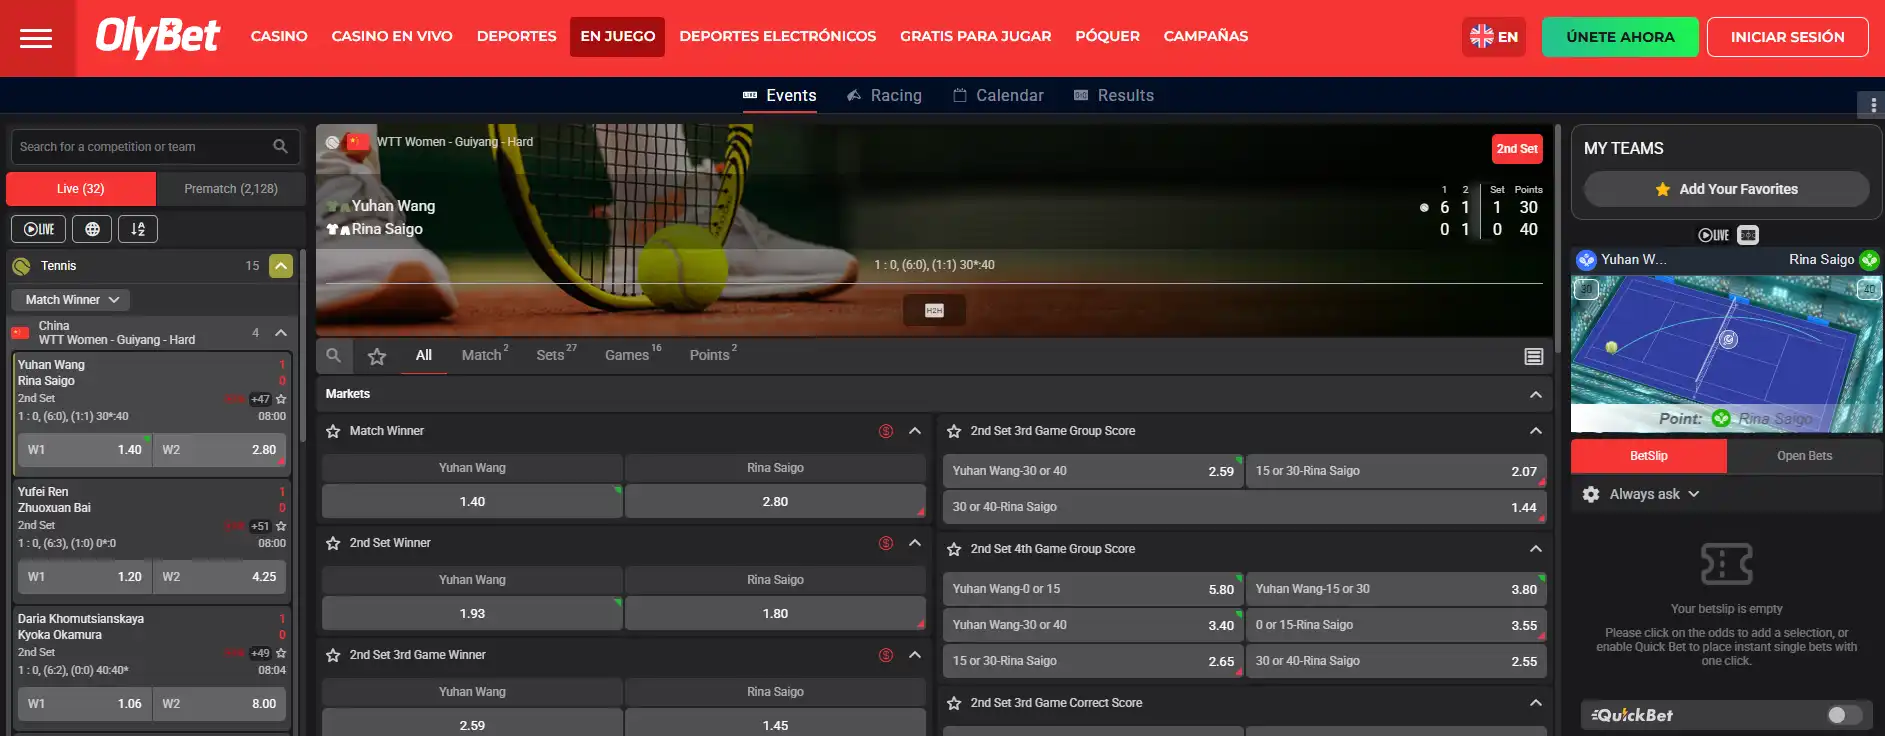Image resolution: width=1885 pixels, height=736 pixels.
Task: Star the Match Winner market
Action: (x=333, y=431)
